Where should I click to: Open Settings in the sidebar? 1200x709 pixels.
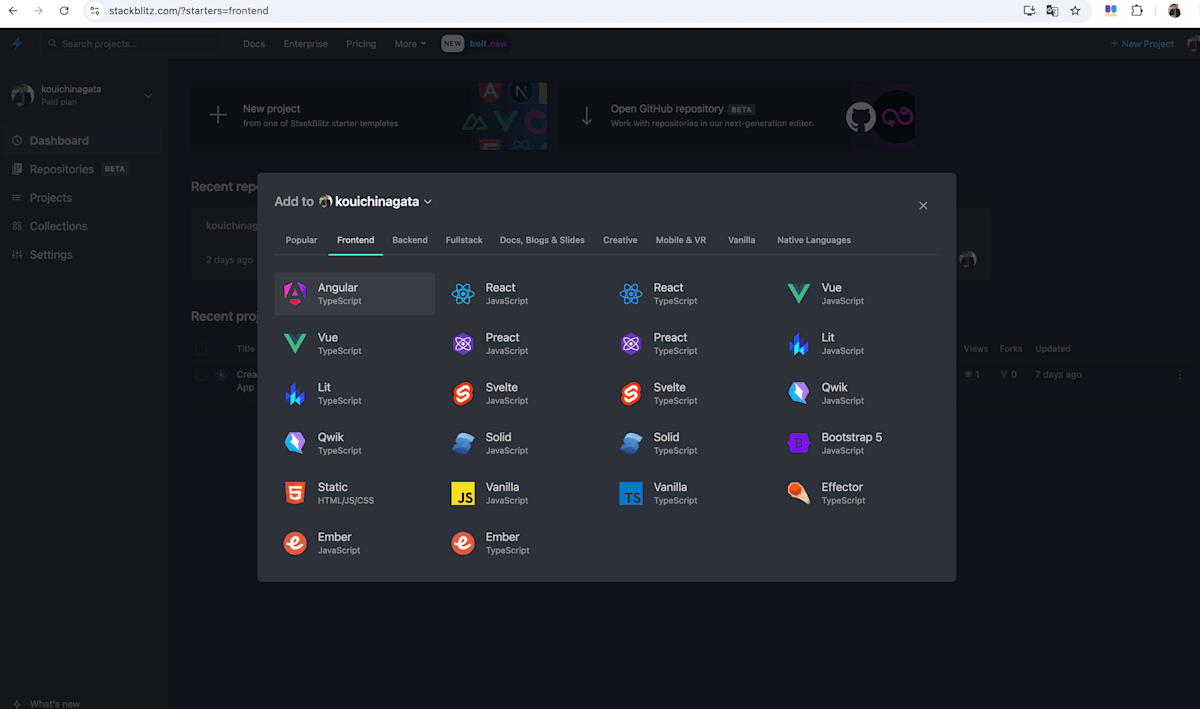click(x=81, y=255)
